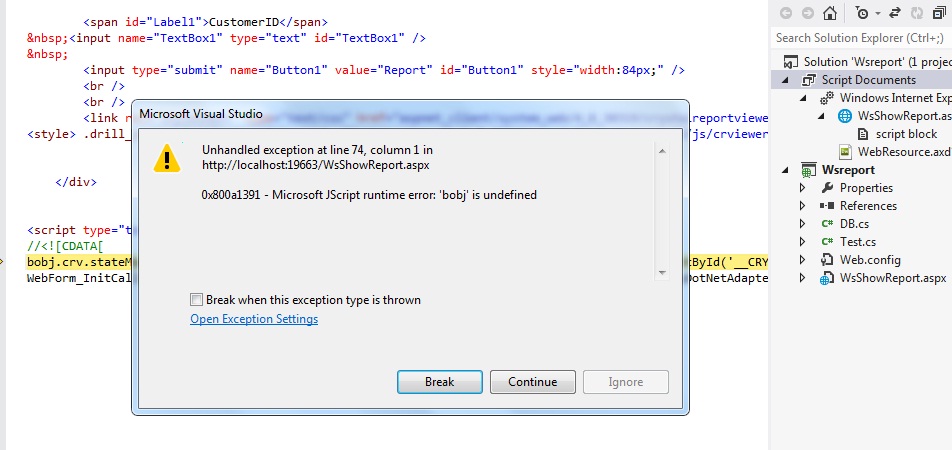Collapse the Wsreport project node

click(786, 170)
